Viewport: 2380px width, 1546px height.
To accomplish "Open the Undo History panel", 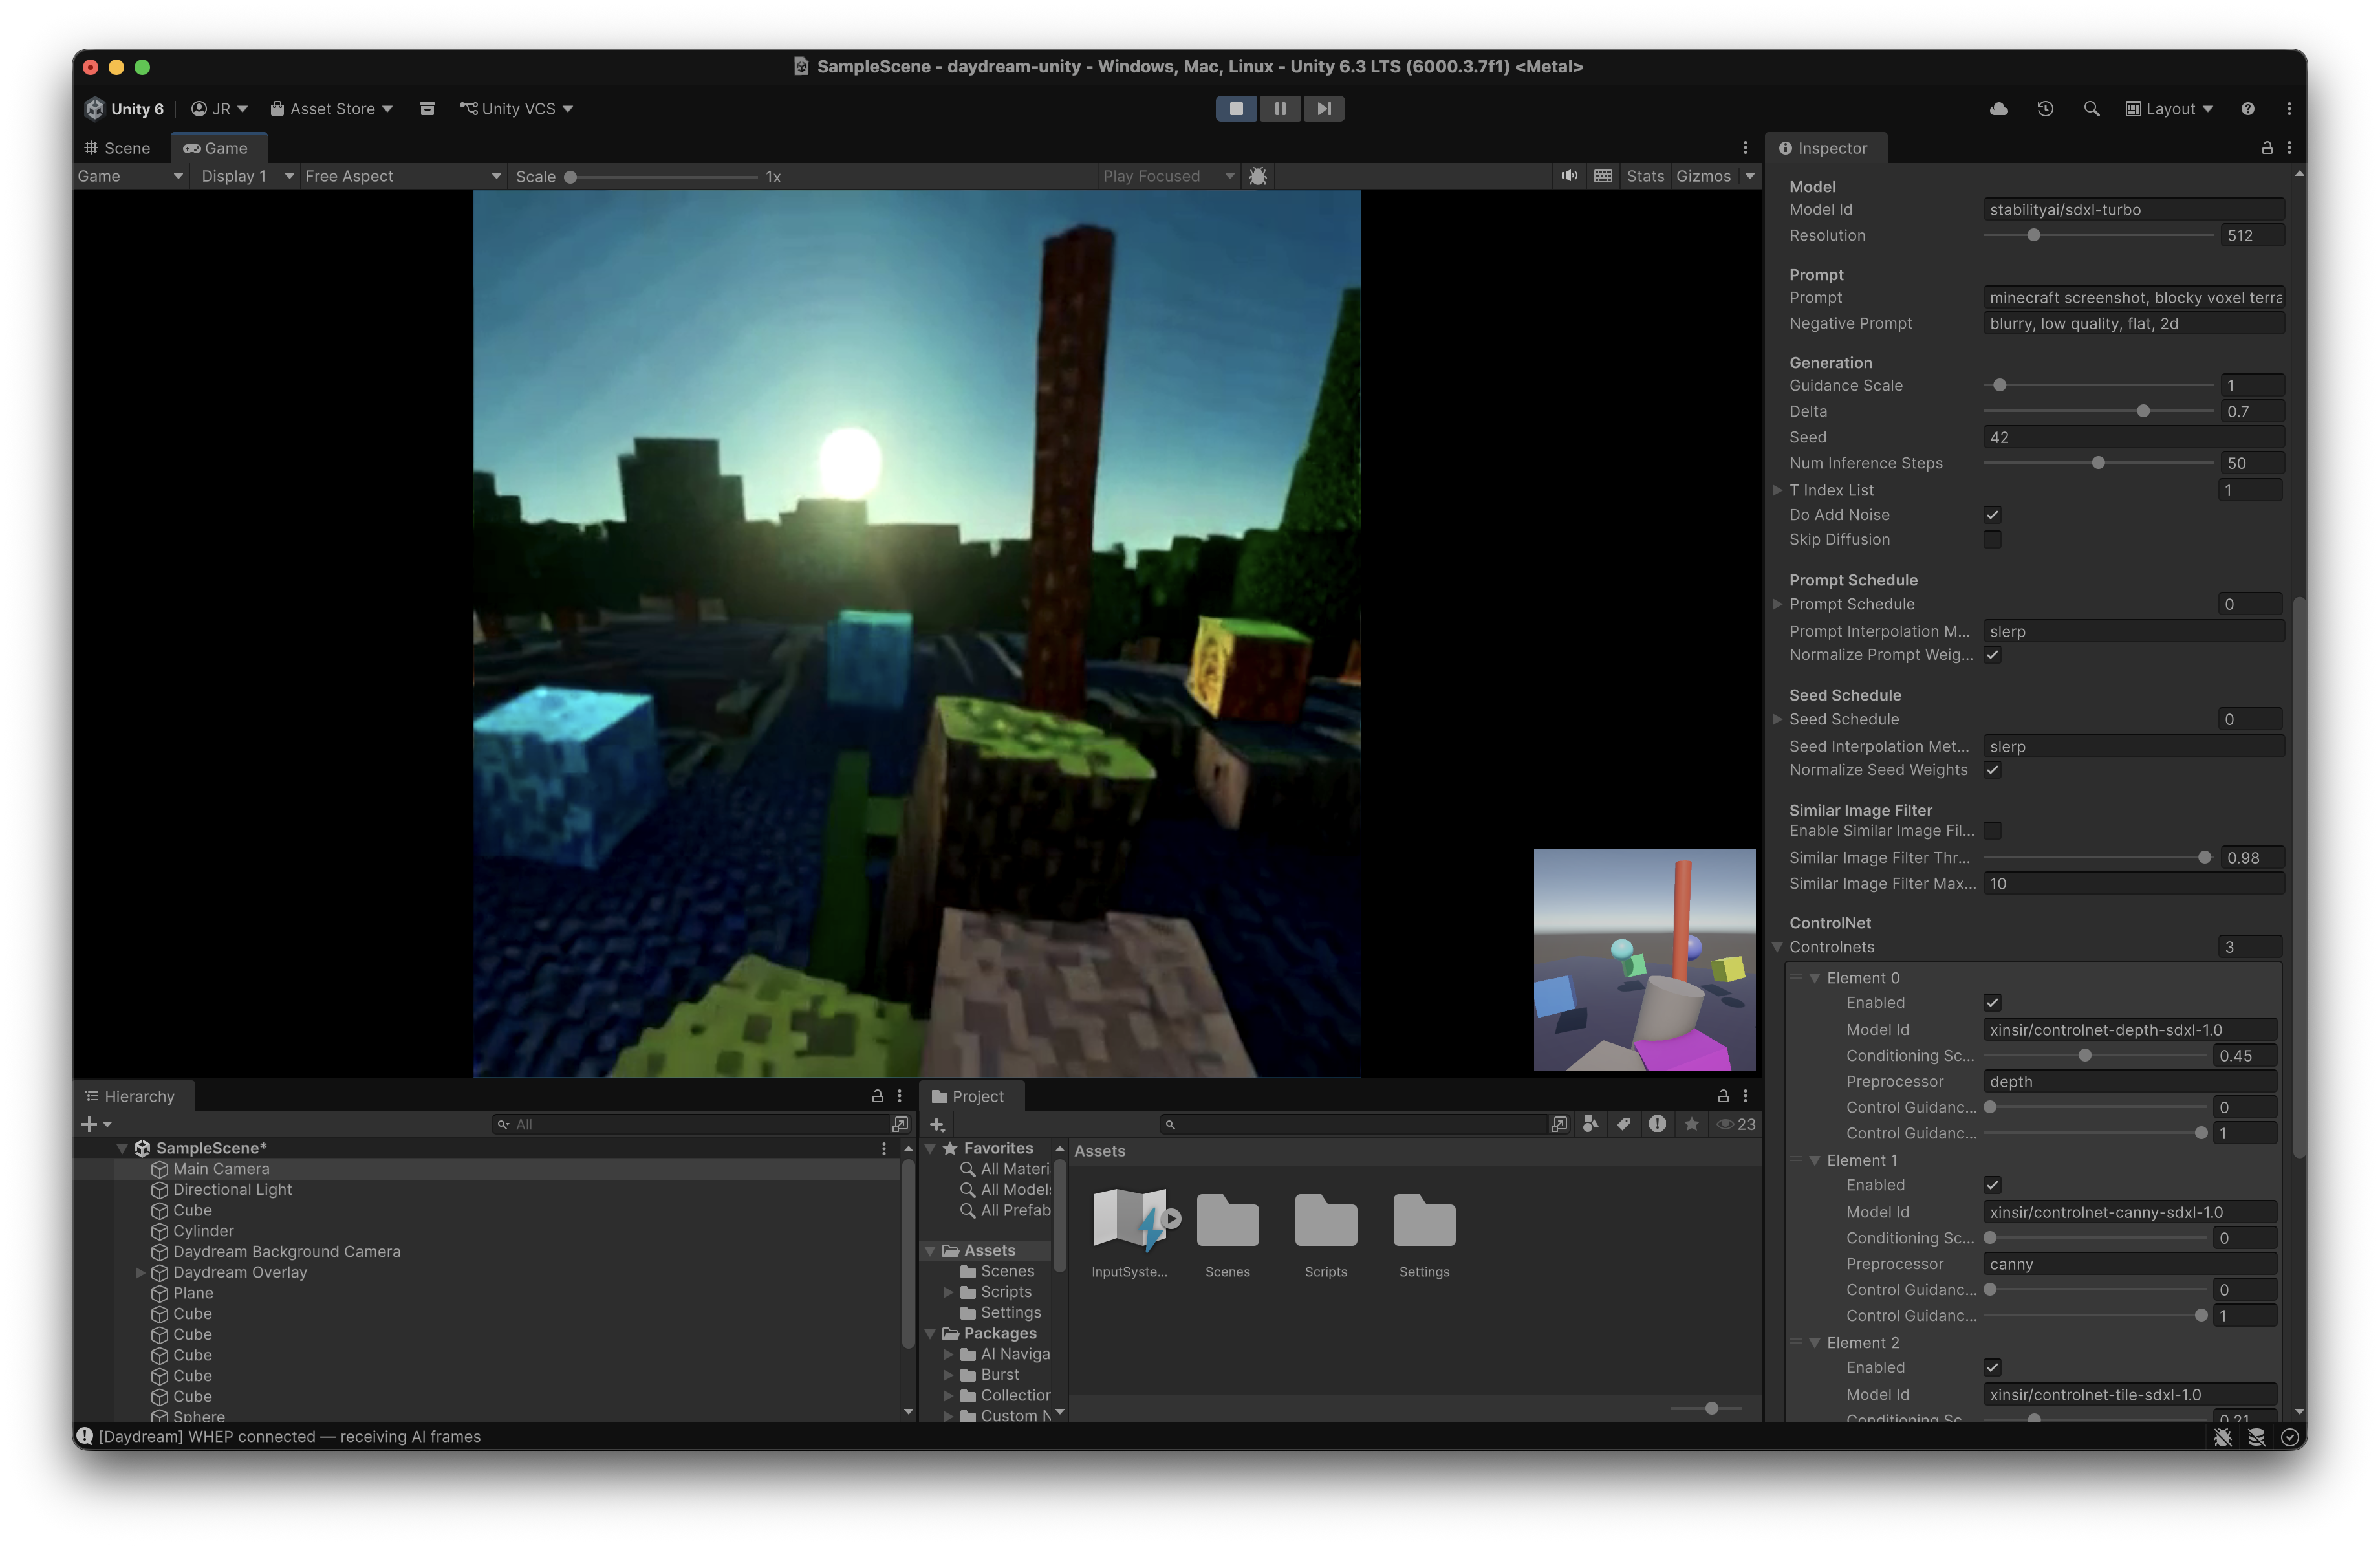I will point(2045,108).
